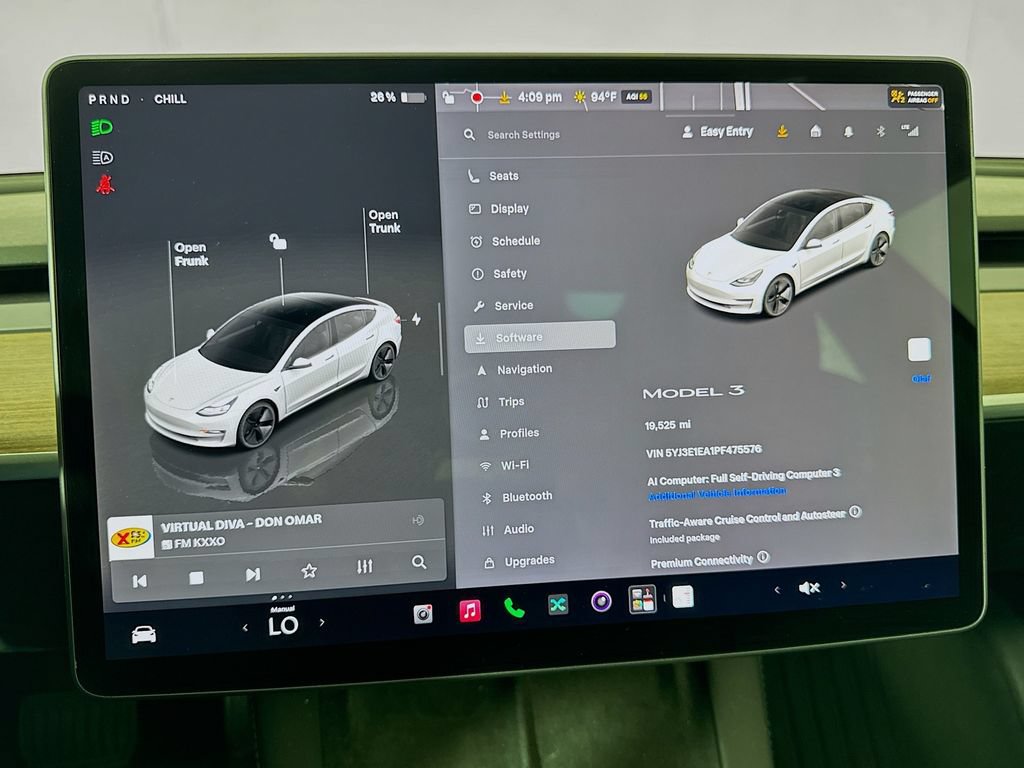Select the Software menu item

pos(539,337)
